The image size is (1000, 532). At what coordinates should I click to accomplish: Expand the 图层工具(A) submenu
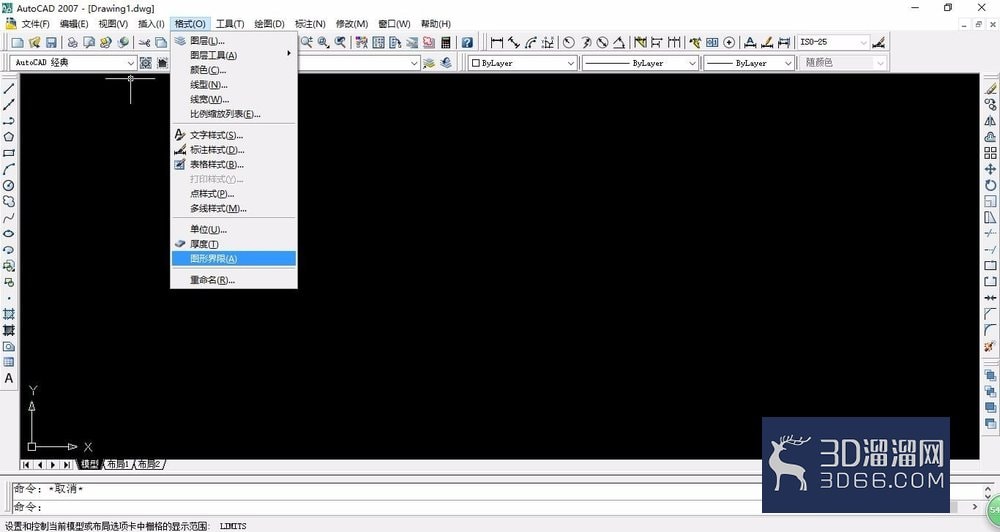[233, 55]
